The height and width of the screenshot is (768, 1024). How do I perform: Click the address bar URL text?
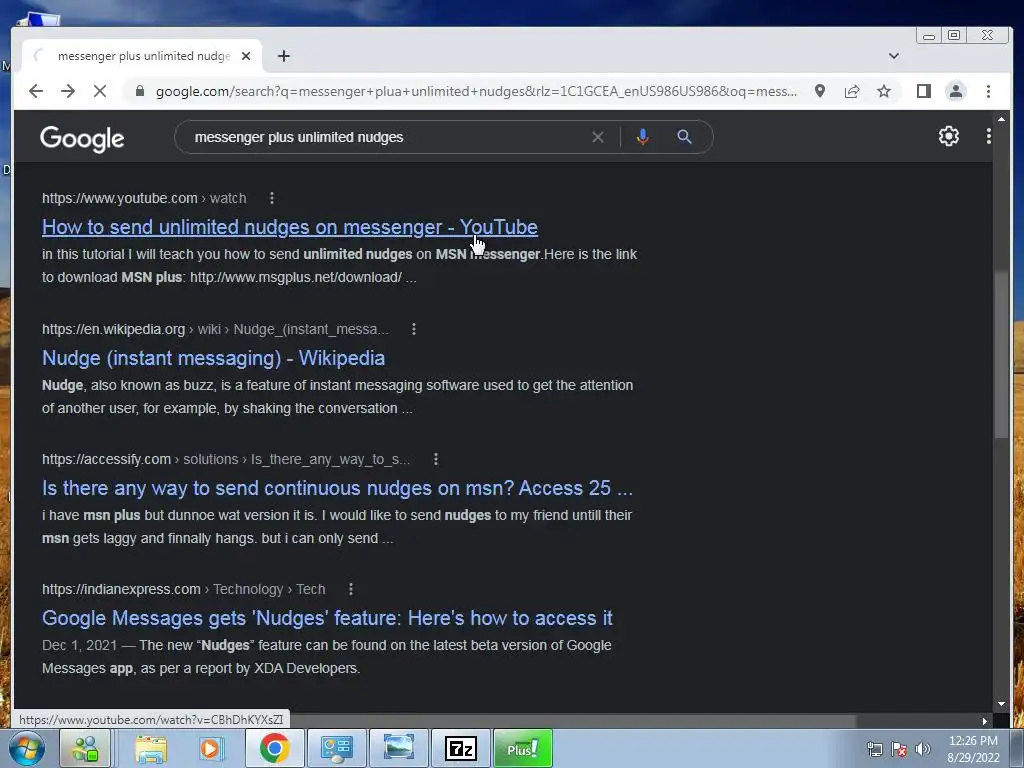pyautogui.click(x=476, y=91)
